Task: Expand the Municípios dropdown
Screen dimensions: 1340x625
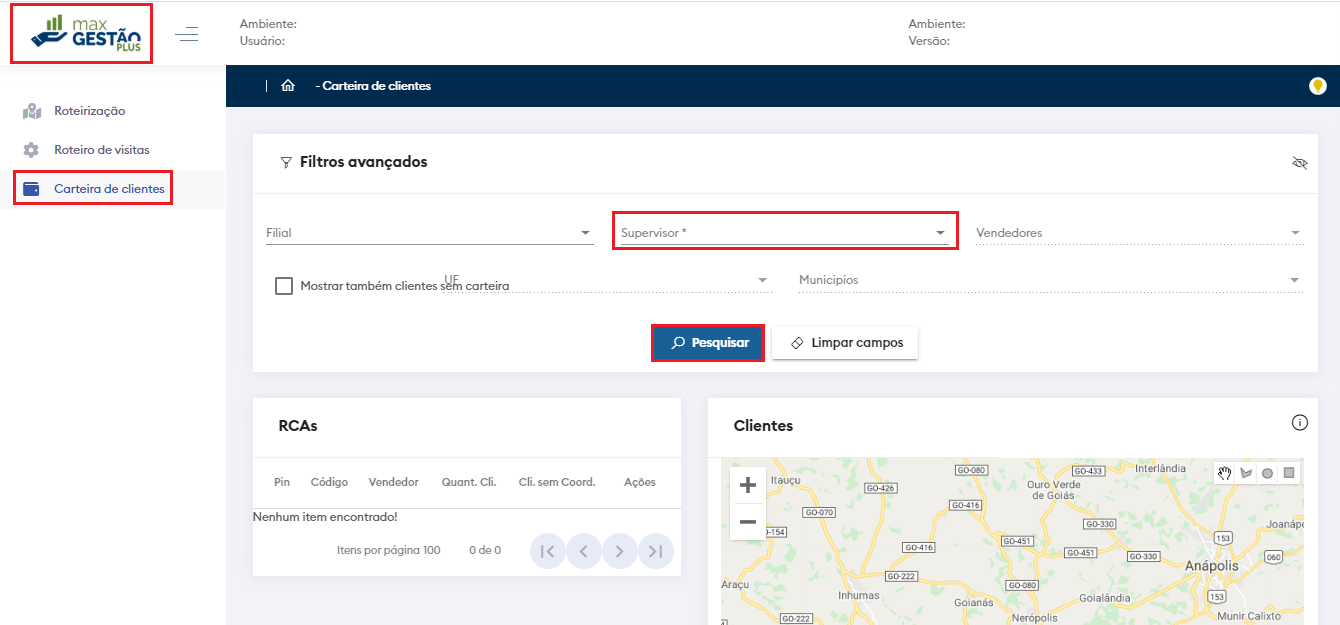Action: 1049,280
